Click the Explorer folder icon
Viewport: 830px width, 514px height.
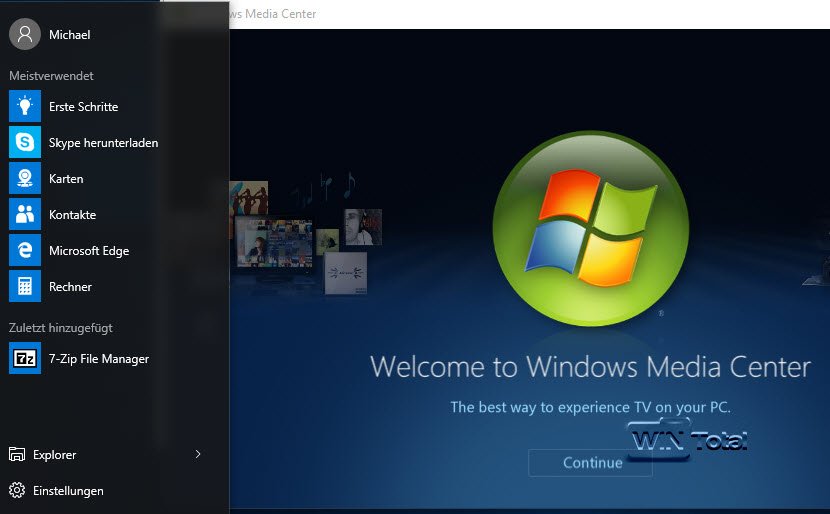17,454
